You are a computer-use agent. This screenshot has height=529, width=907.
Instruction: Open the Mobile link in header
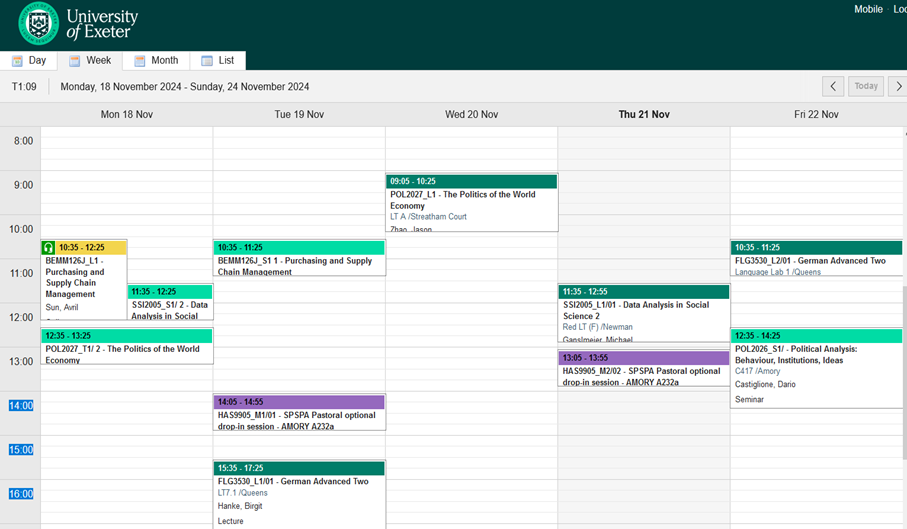[867, 9]
